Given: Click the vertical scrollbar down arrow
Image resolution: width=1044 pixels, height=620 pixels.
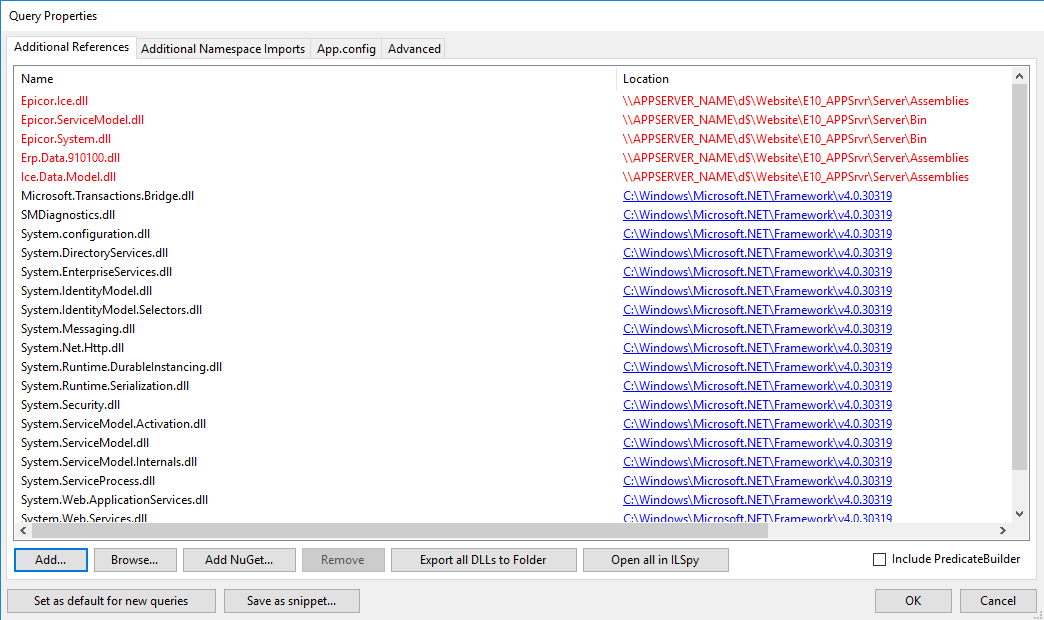Looking at the screenshot, I should 1019,513.
